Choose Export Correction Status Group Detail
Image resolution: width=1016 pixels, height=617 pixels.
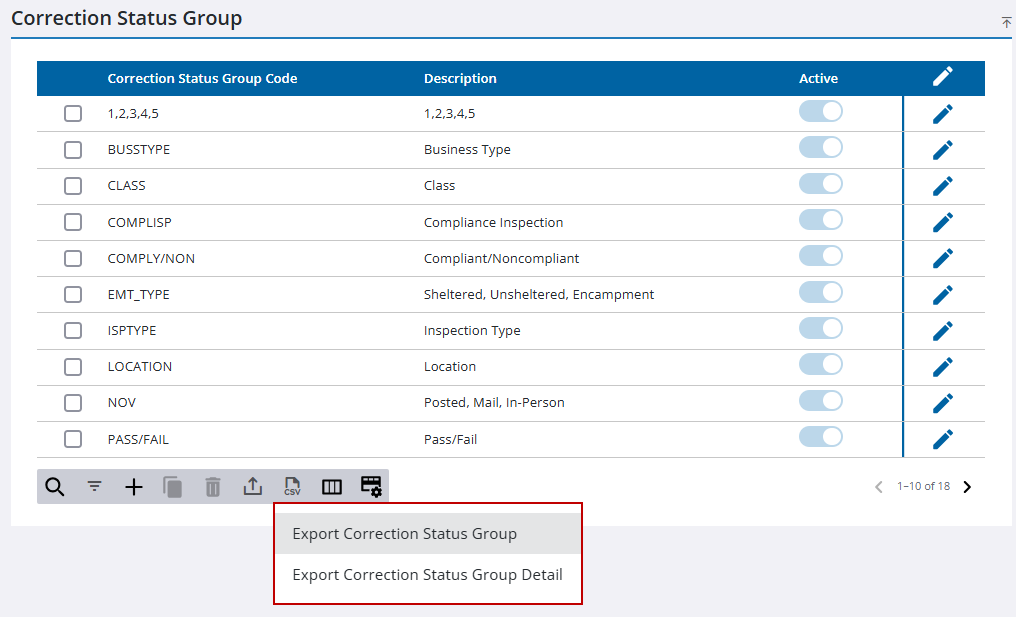click(427, 575)
